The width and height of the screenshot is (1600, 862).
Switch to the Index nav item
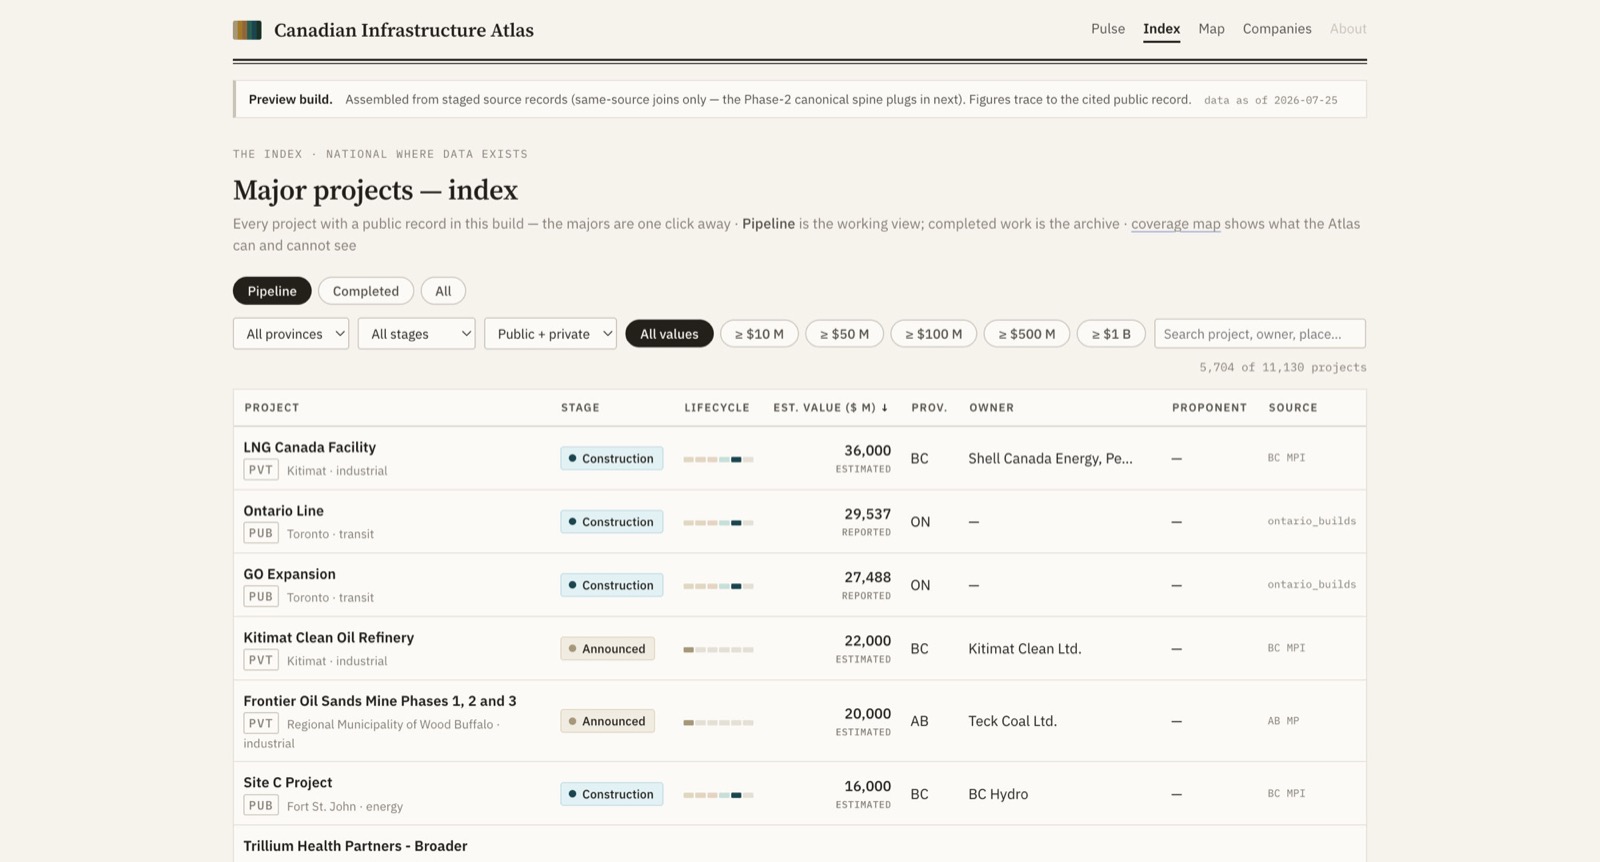click(1161, 29)
